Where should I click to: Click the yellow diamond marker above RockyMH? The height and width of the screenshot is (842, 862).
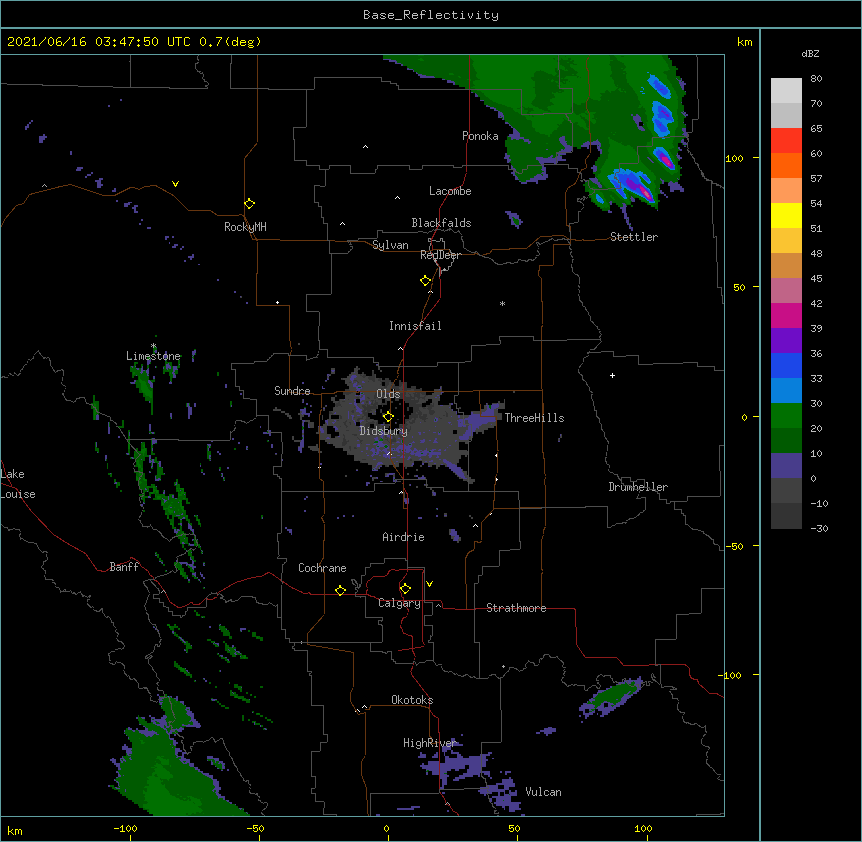coord(250,203)
